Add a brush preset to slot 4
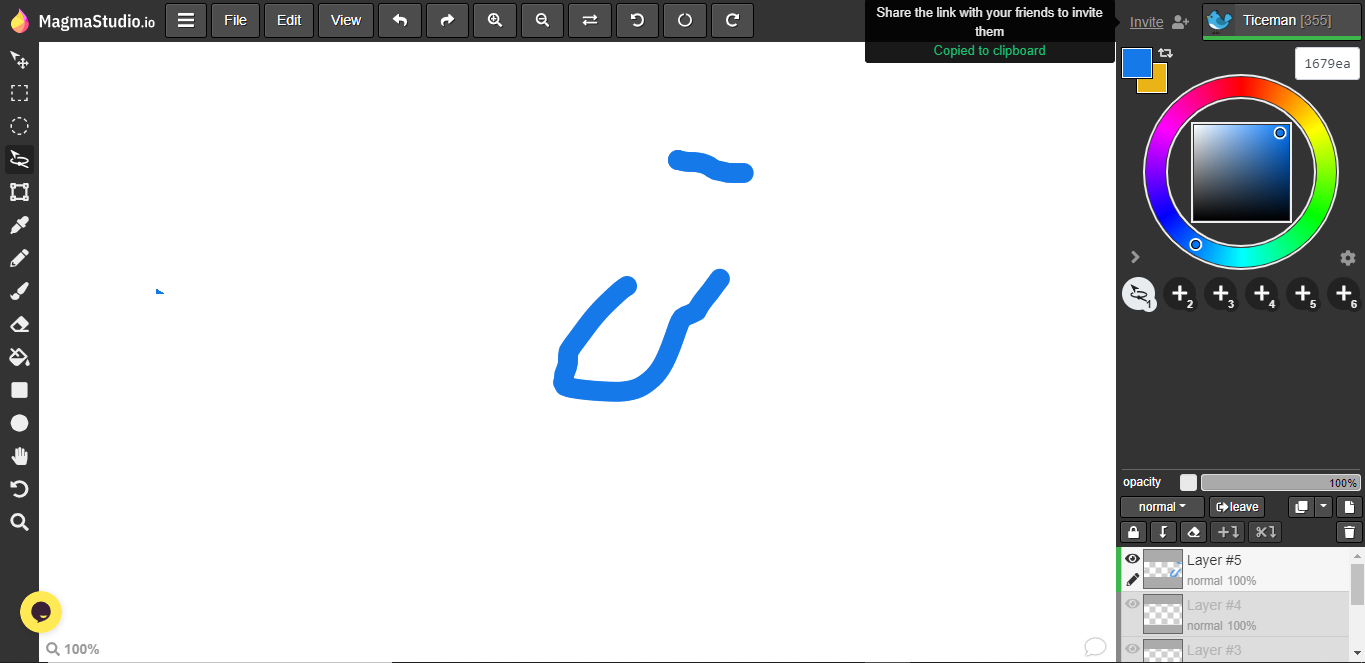 pos(1262,294)
